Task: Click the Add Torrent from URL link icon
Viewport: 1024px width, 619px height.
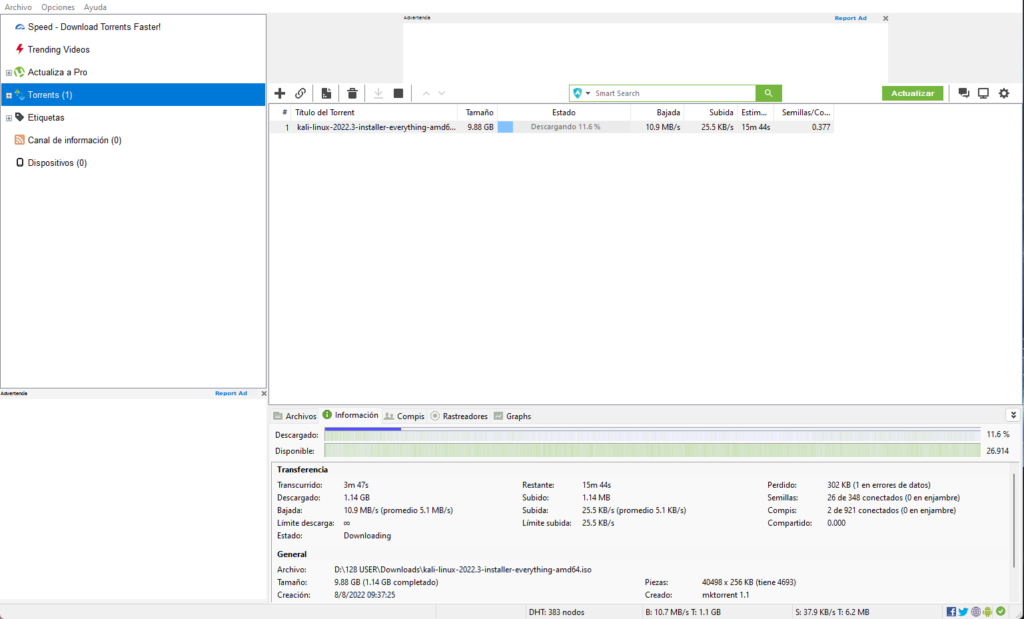Action: coord(300,93)
